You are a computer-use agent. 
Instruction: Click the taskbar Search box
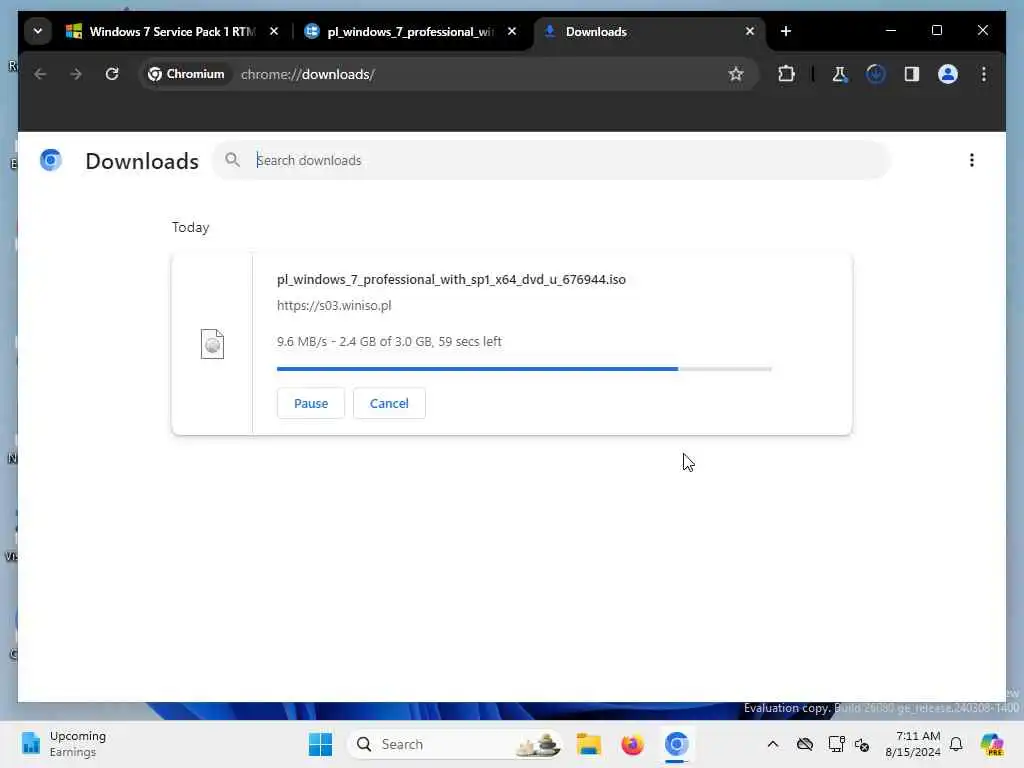[455, 744]
